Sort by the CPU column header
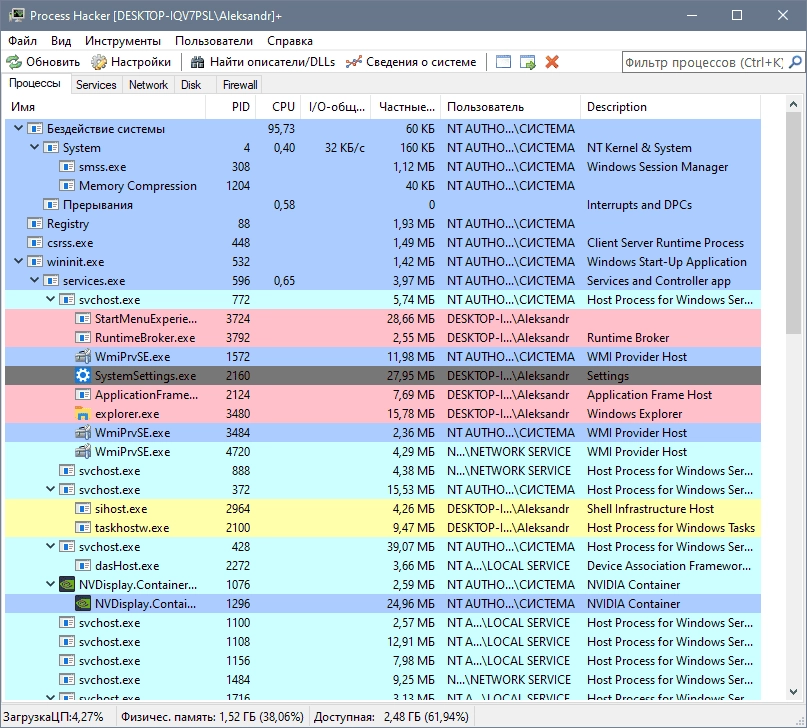Viewport: 807px width, 728px height. pyautogui.click(x=278, y=106)
